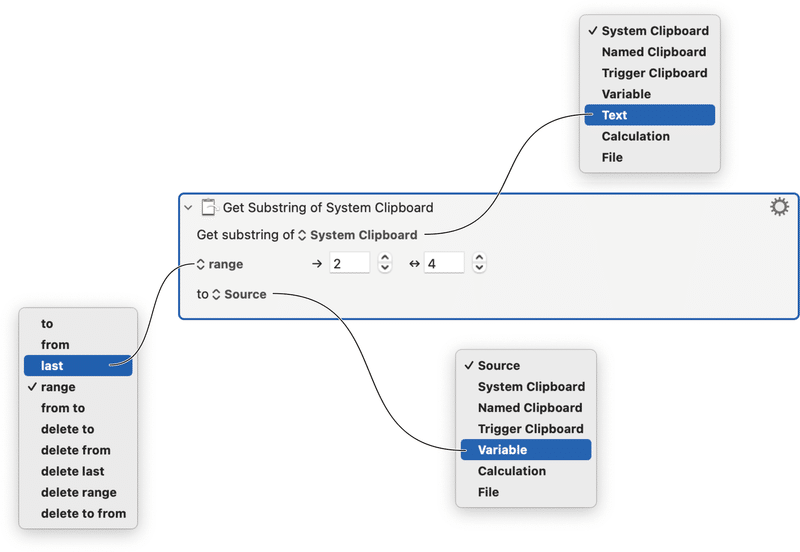Increment the start index stepper up arrow

pos(385,258)
